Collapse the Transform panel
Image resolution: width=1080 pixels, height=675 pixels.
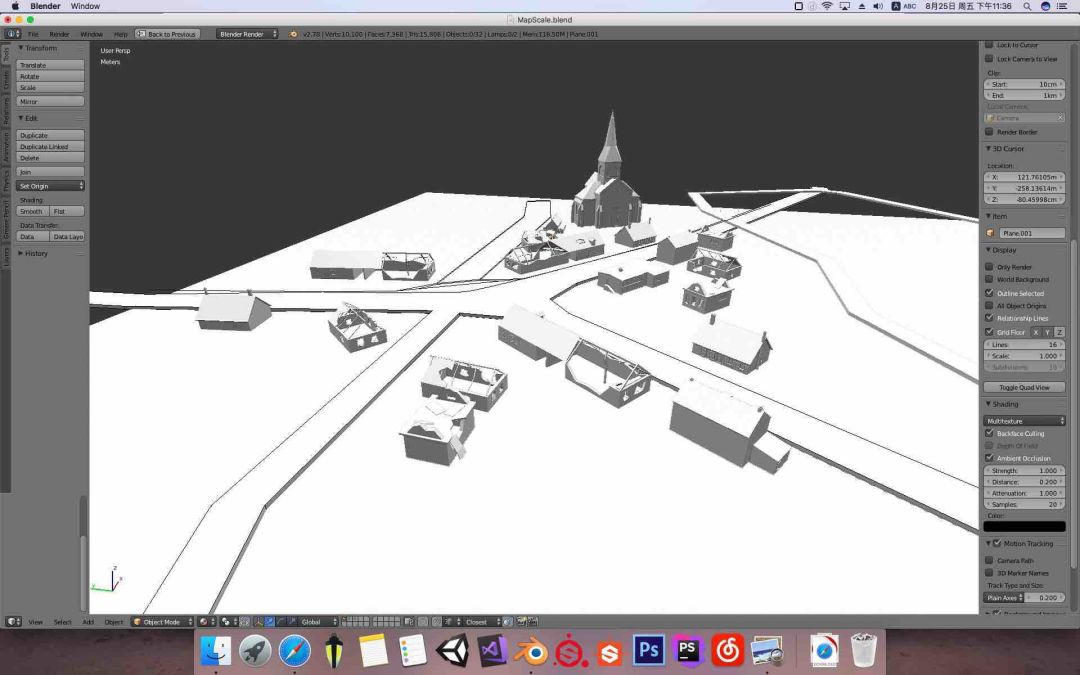[x=21, y=48]
